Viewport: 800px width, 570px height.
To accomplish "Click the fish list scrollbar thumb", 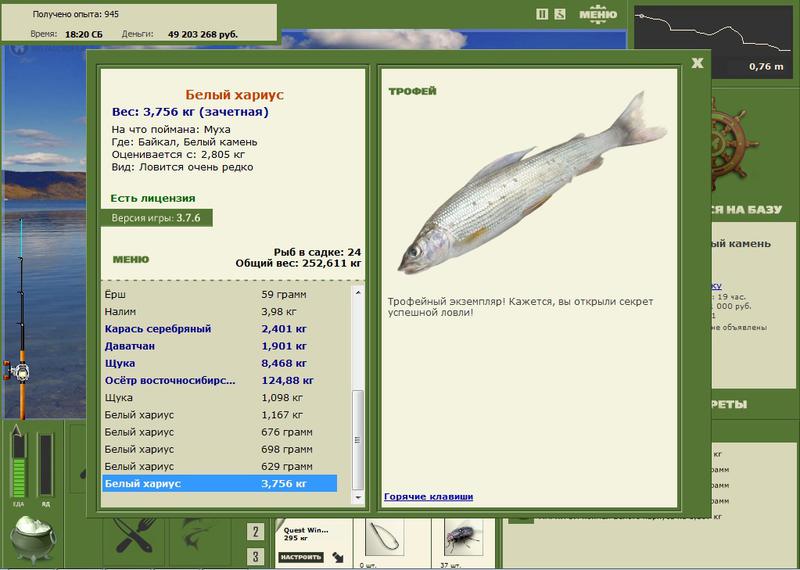I will 358,440.
